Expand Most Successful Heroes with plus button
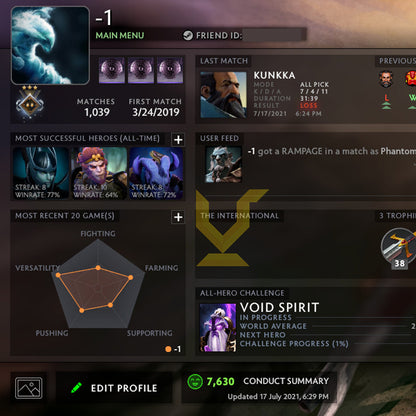 click(x=178, y=140)
